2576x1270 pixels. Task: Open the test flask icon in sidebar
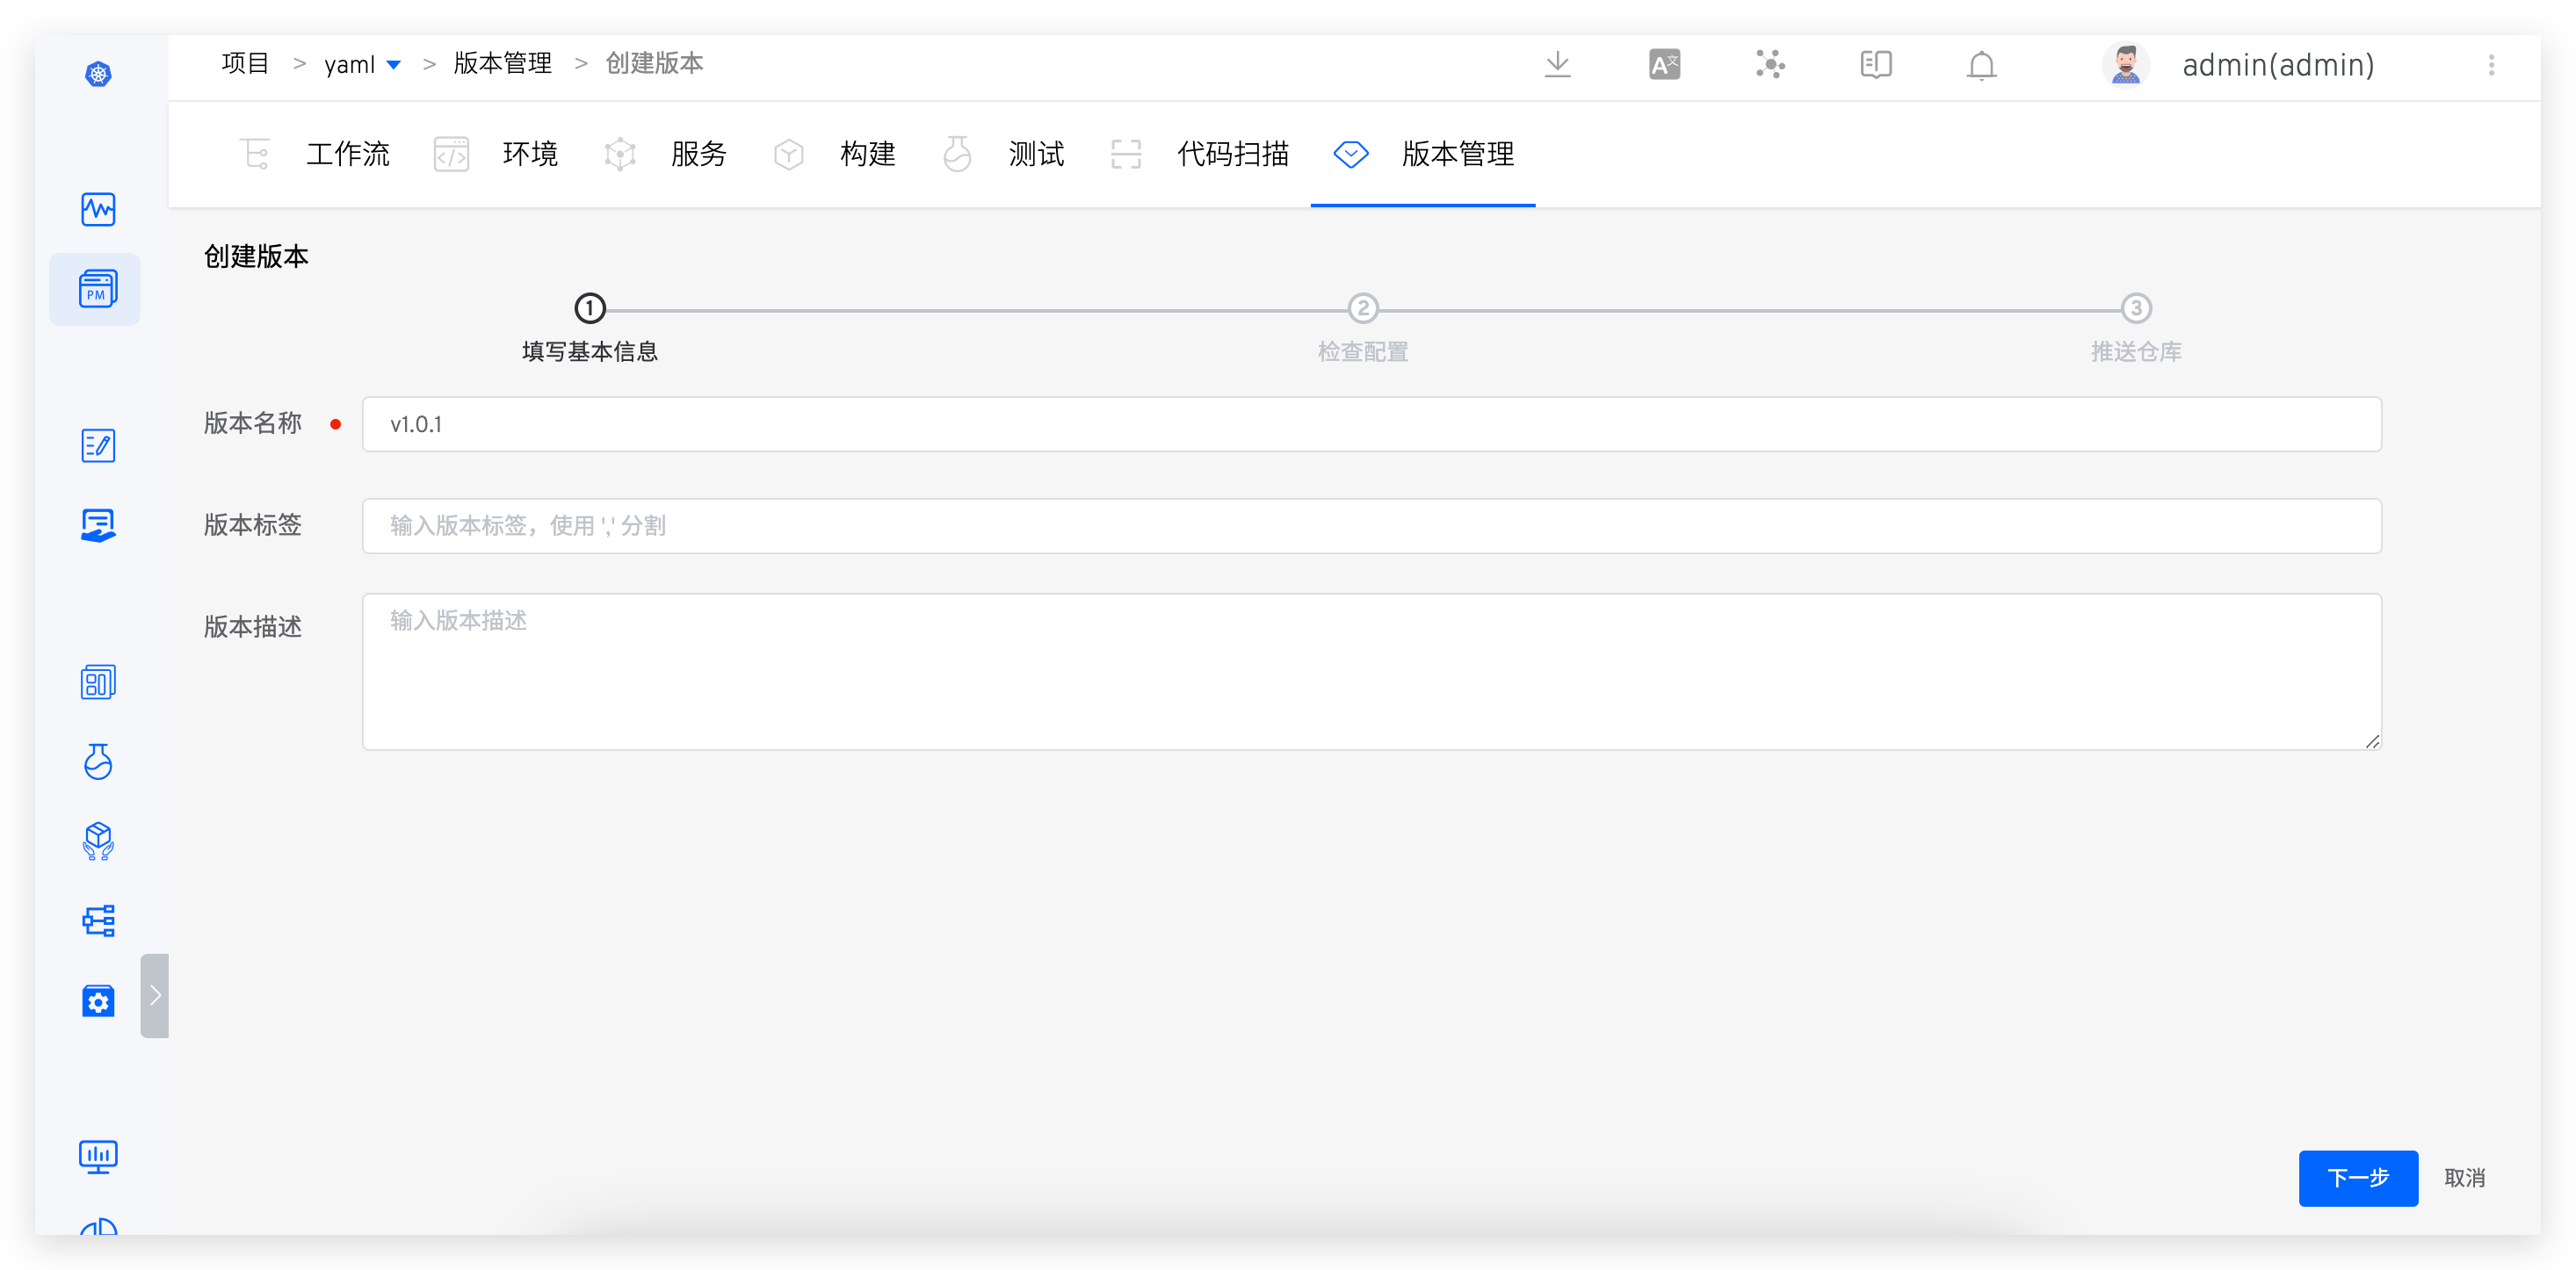coord(97,763)
